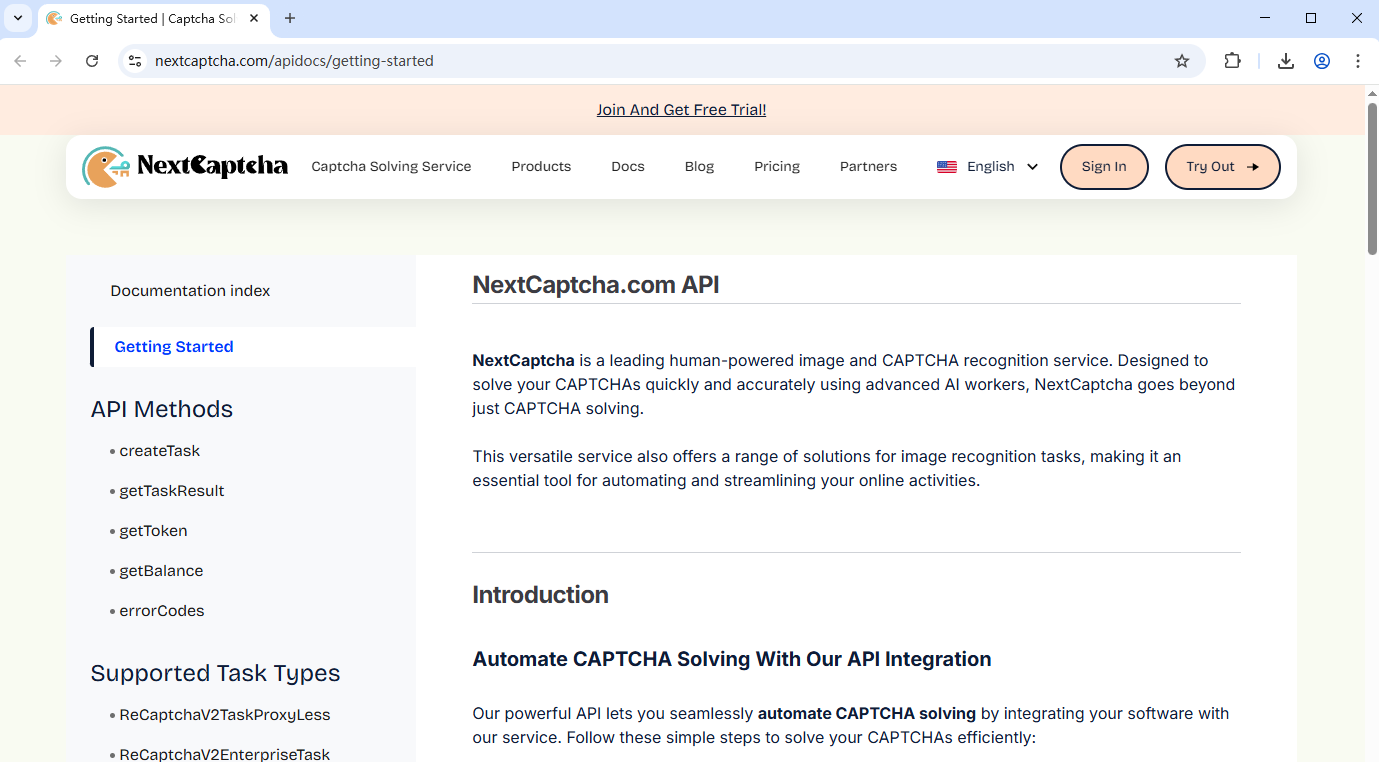This screenshot has height=762, width=1379.
Task: Go back with browser back arrow
Action: tap(20, 61)
